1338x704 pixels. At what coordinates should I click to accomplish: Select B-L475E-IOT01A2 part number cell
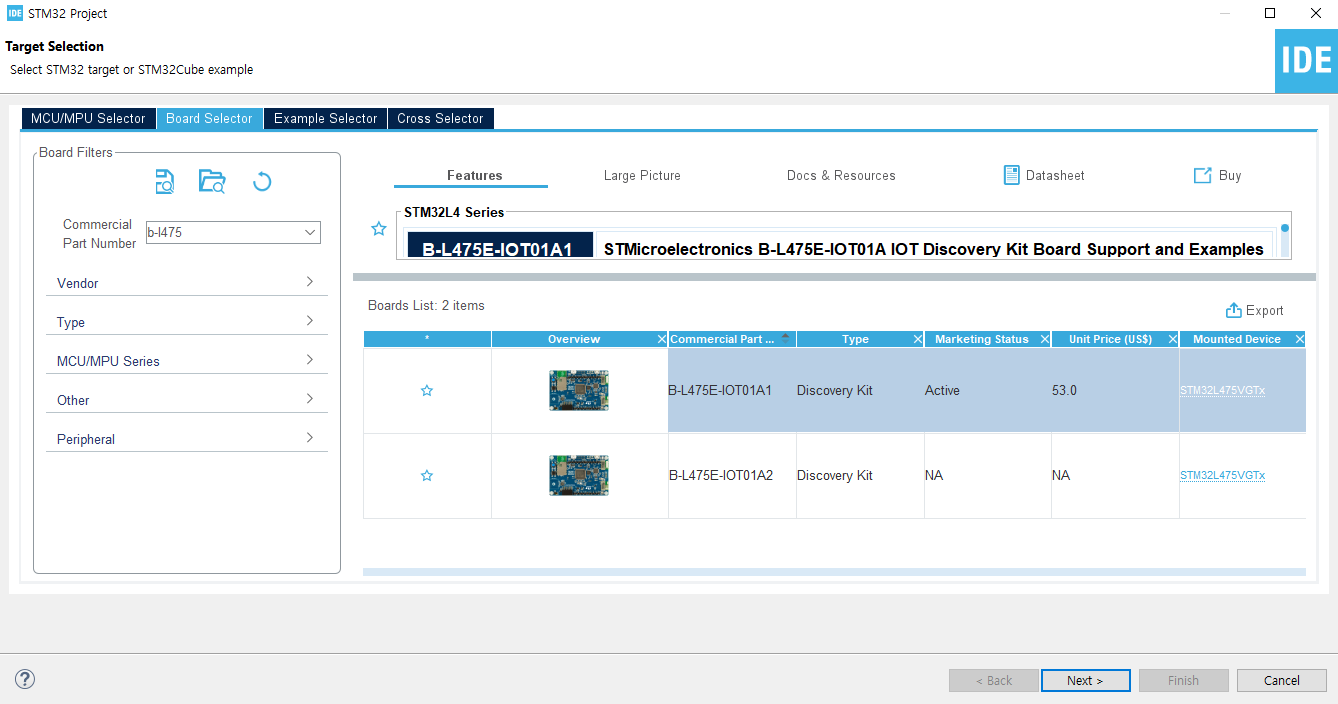click(732, 475)
